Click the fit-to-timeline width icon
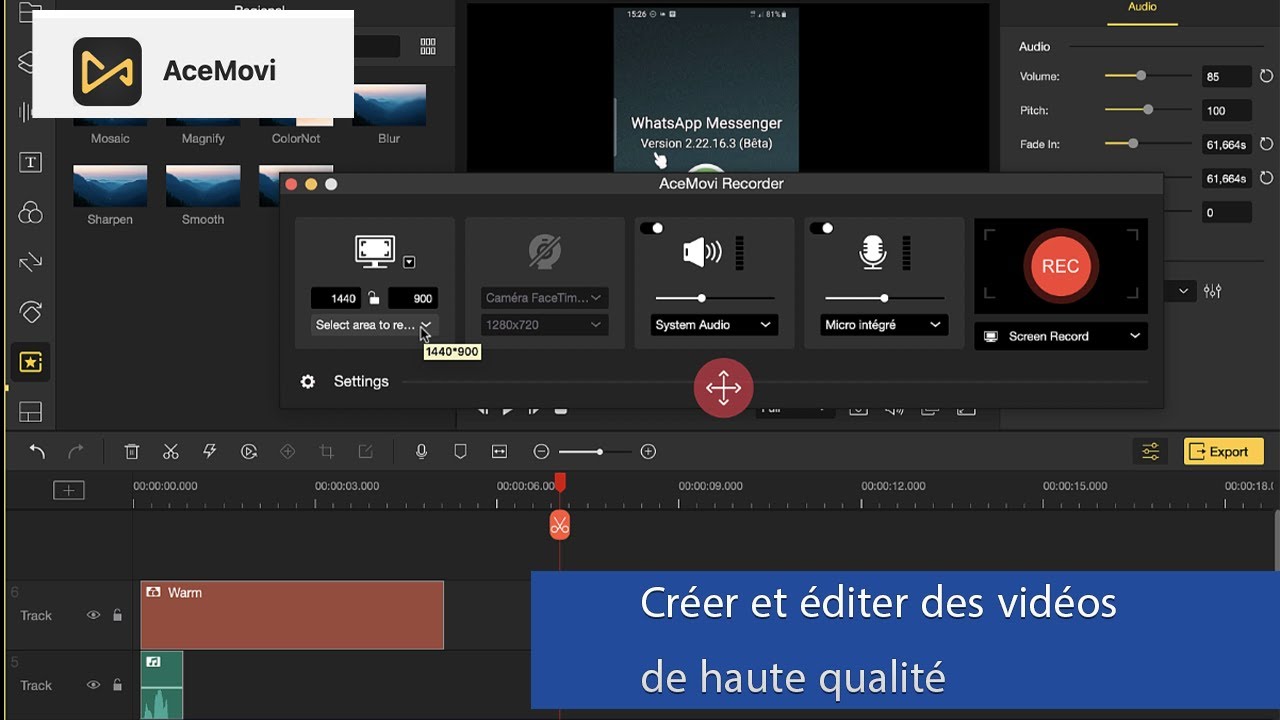 (x=500, y=452)
